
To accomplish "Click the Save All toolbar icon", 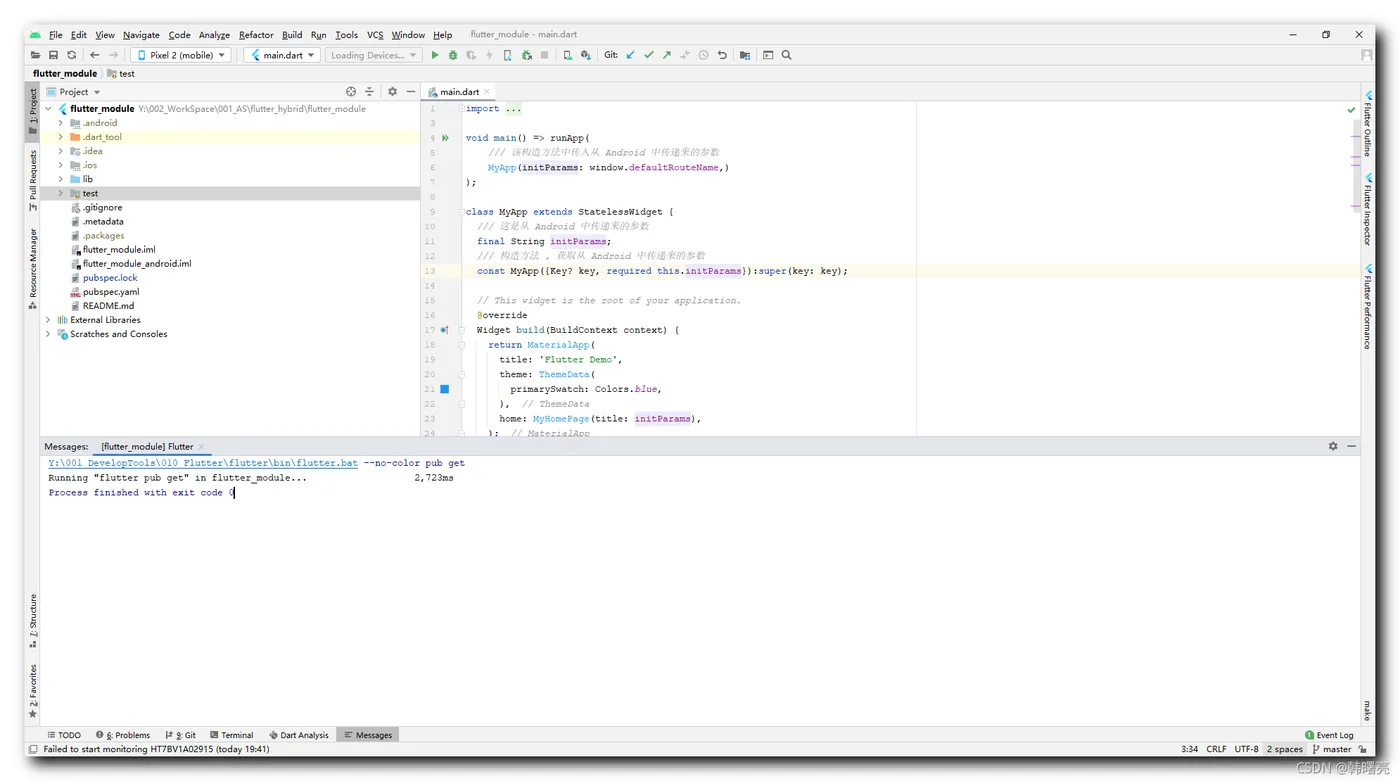I will 54,55.
